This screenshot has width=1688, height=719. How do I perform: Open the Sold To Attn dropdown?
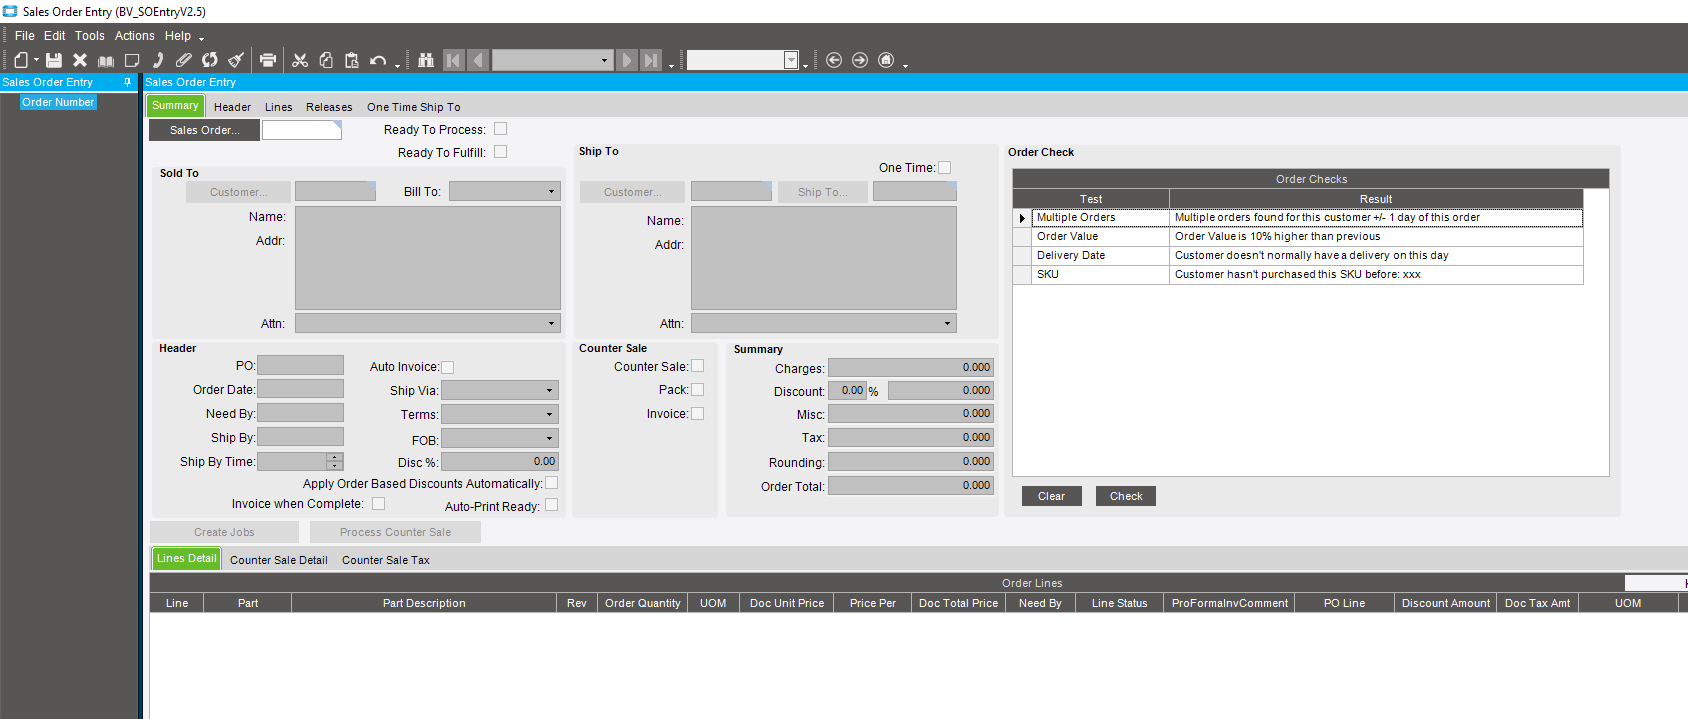(551, 323)
